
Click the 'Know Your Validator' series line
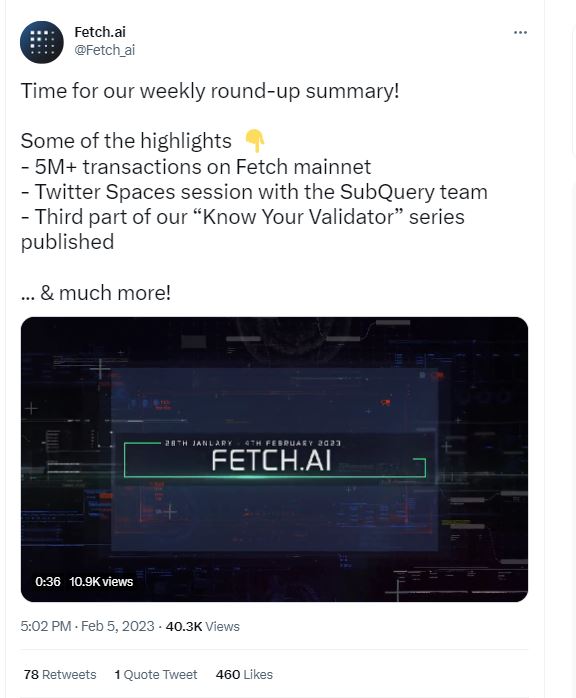[243, 229]
